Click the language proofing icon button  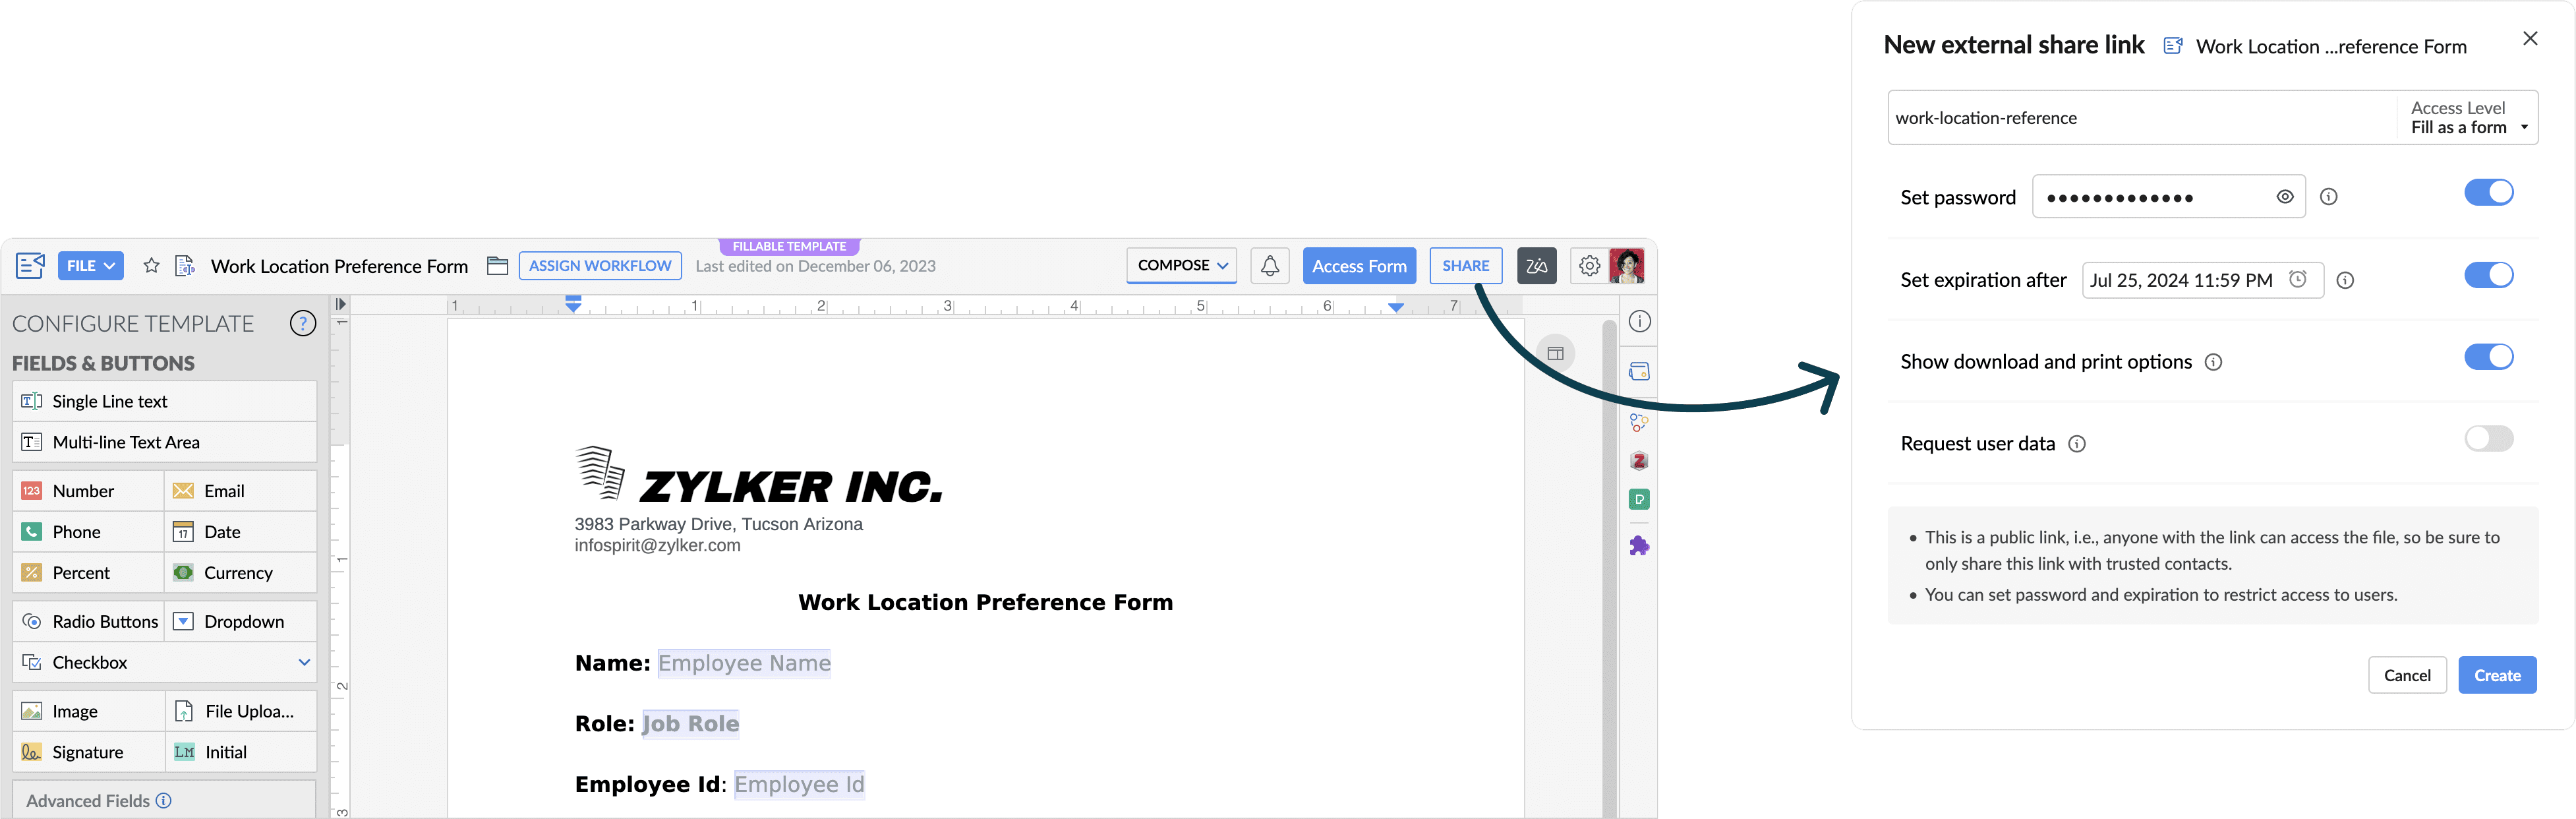coord(1536,266)
